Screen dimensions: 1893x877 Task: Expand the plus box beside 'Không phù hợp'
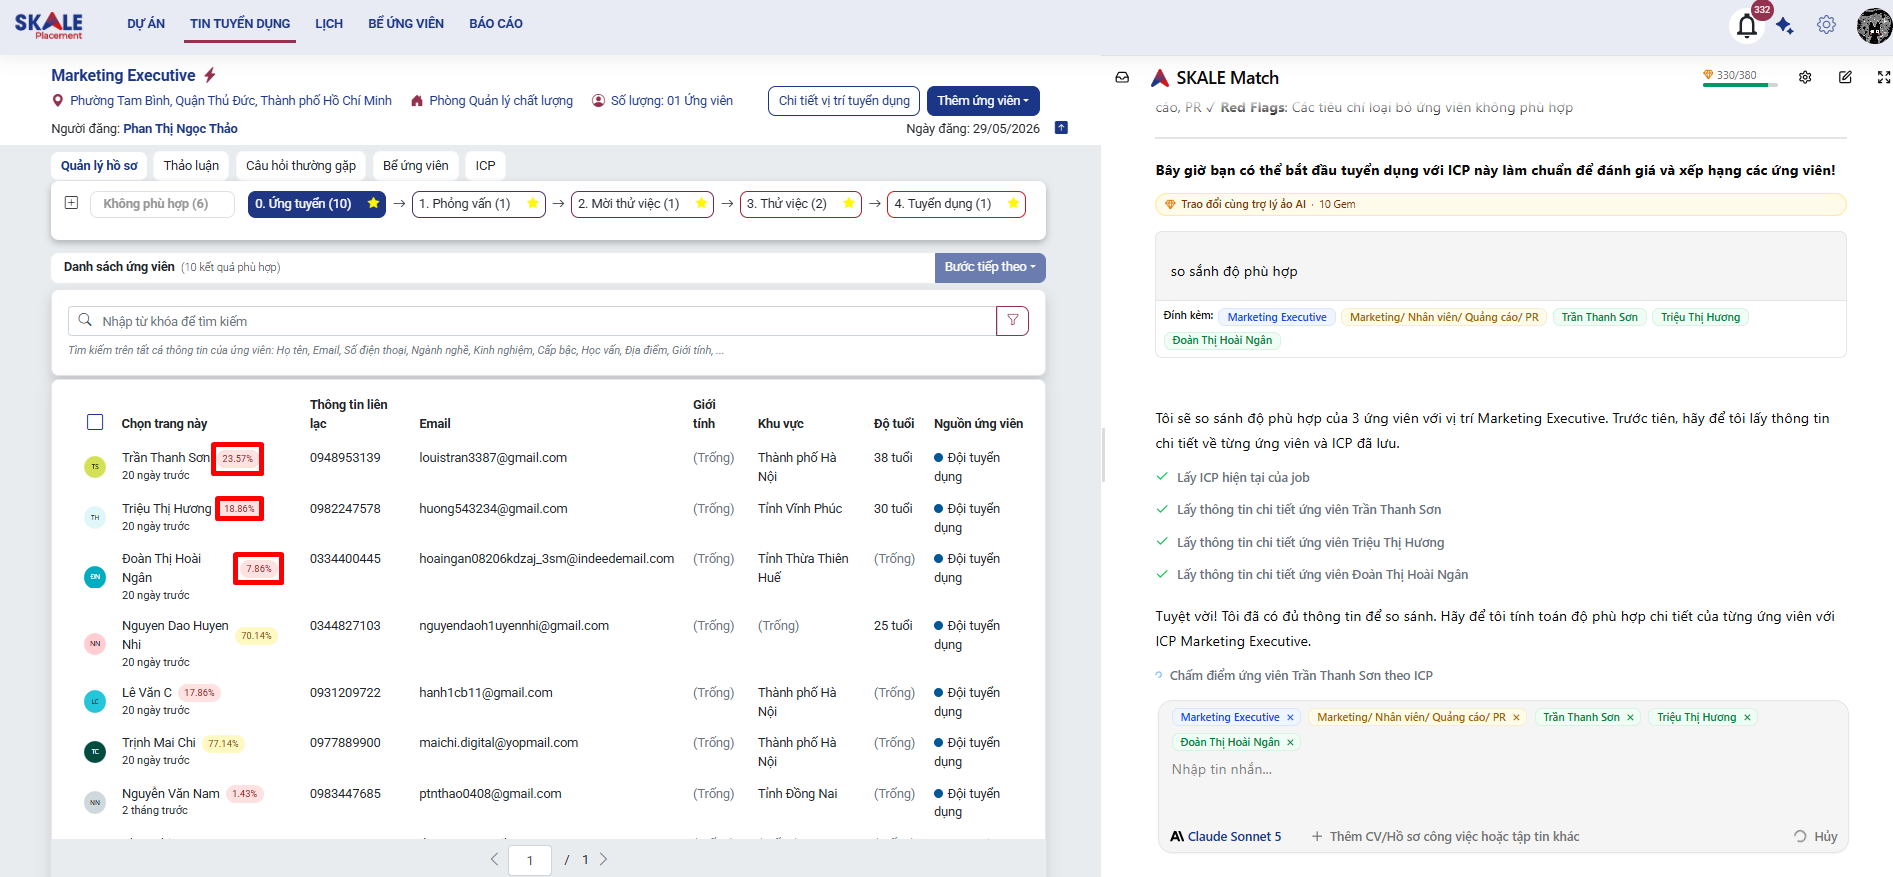point(71,203)
